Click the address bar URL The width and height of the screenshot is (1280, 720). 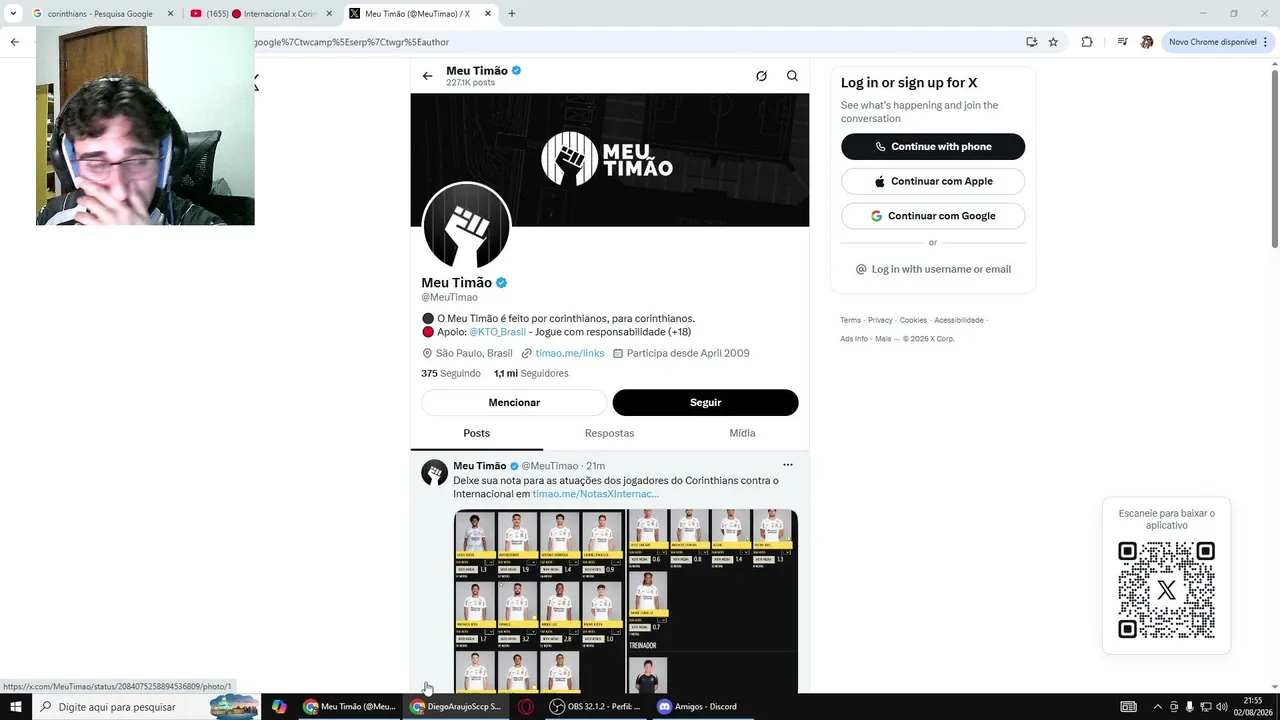(352, 42)
